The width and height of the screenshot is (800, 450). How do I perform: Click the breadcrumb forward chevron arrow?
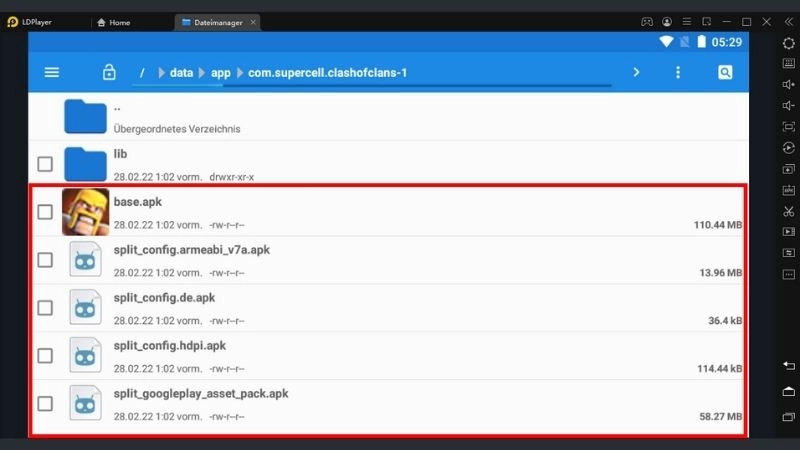click(x=636, y=72)
